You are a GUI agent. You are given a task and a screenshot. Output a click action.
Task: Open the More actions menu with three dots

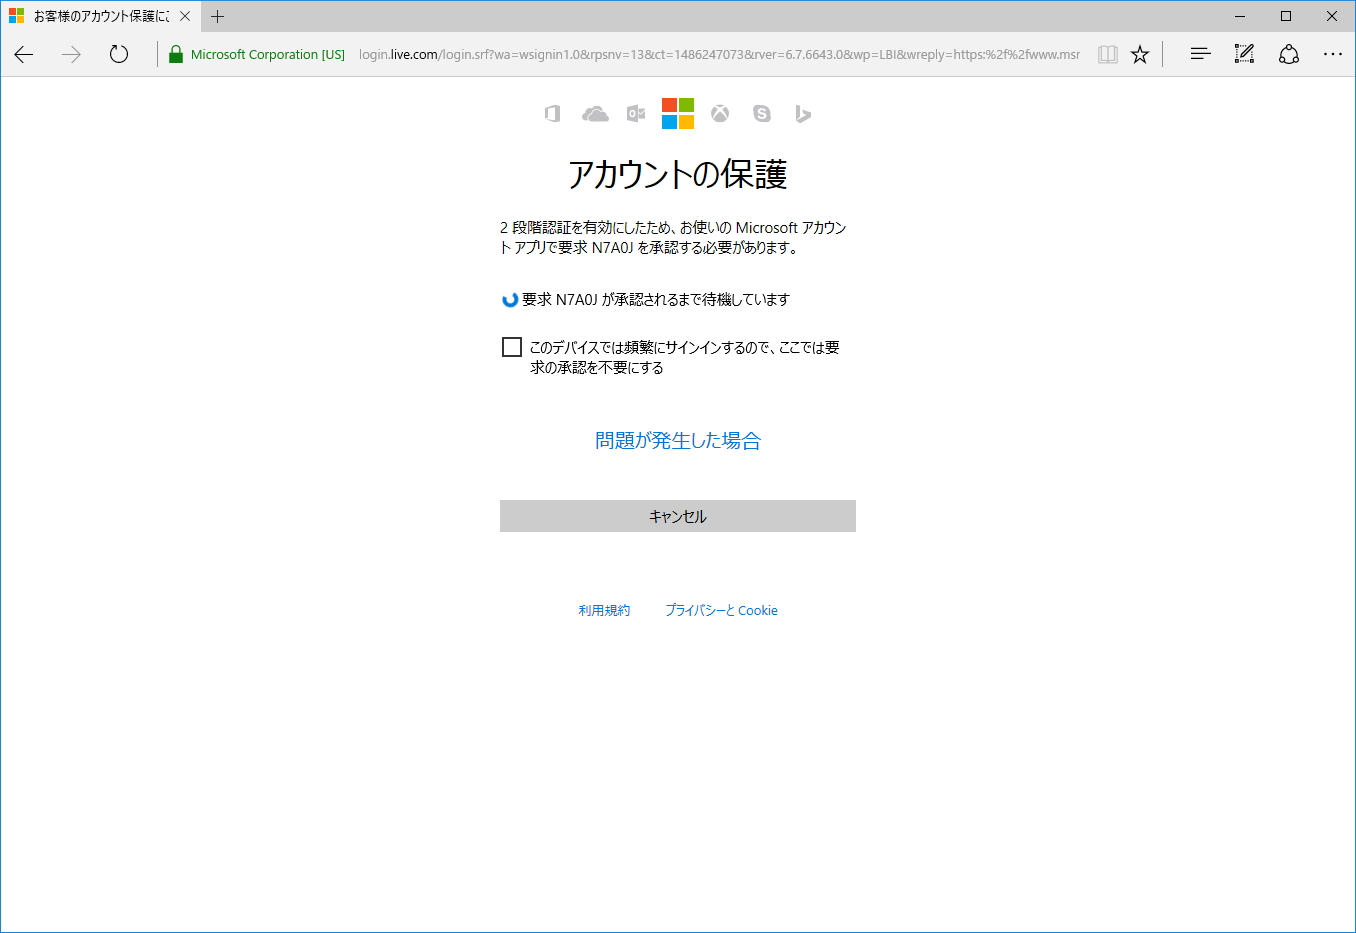pyautogui.click(x=1332, y=54)
